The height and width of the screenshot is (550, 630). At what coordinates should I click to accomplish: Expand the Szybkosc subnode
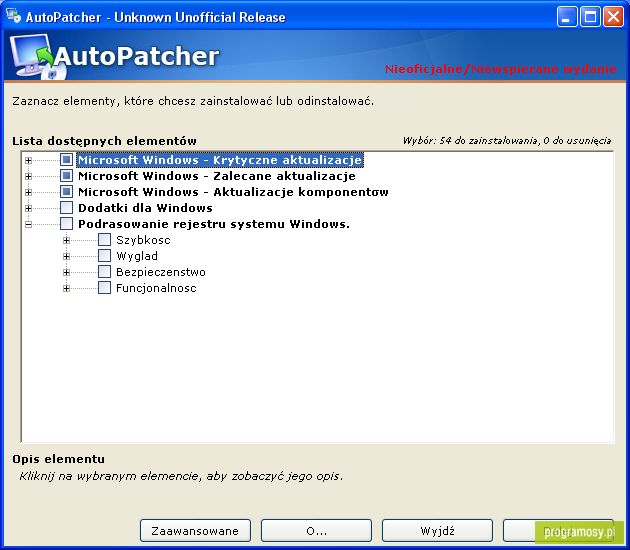click(x=66, y=241)
